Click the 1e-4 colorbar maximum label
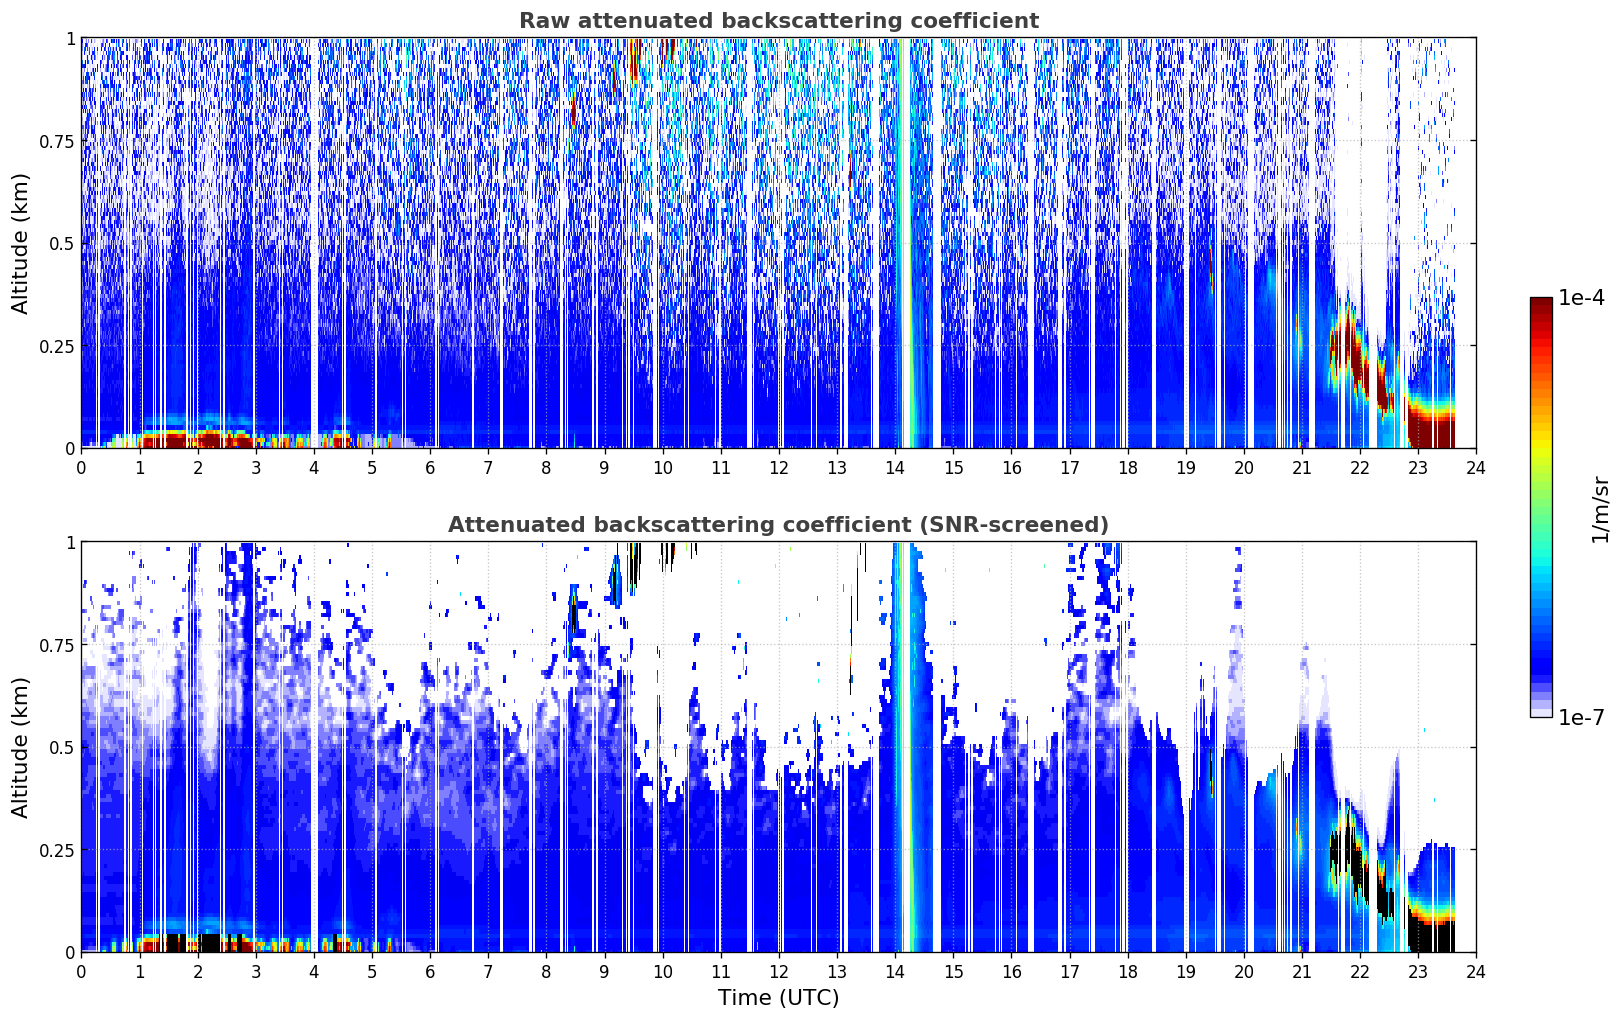The height and width of the screenshot is (1020, 1621). click(1581, 298)
